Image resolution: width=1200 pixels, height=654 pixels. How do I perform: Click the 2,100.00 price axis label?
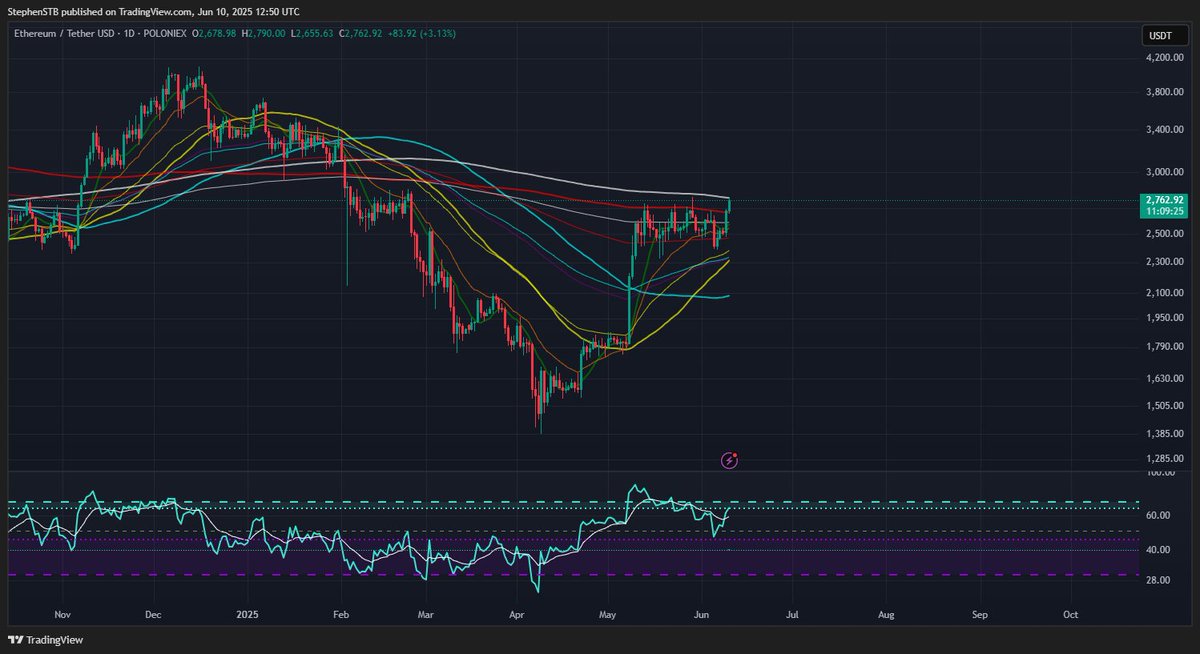pyautogui.click(x=1165, y=292)
